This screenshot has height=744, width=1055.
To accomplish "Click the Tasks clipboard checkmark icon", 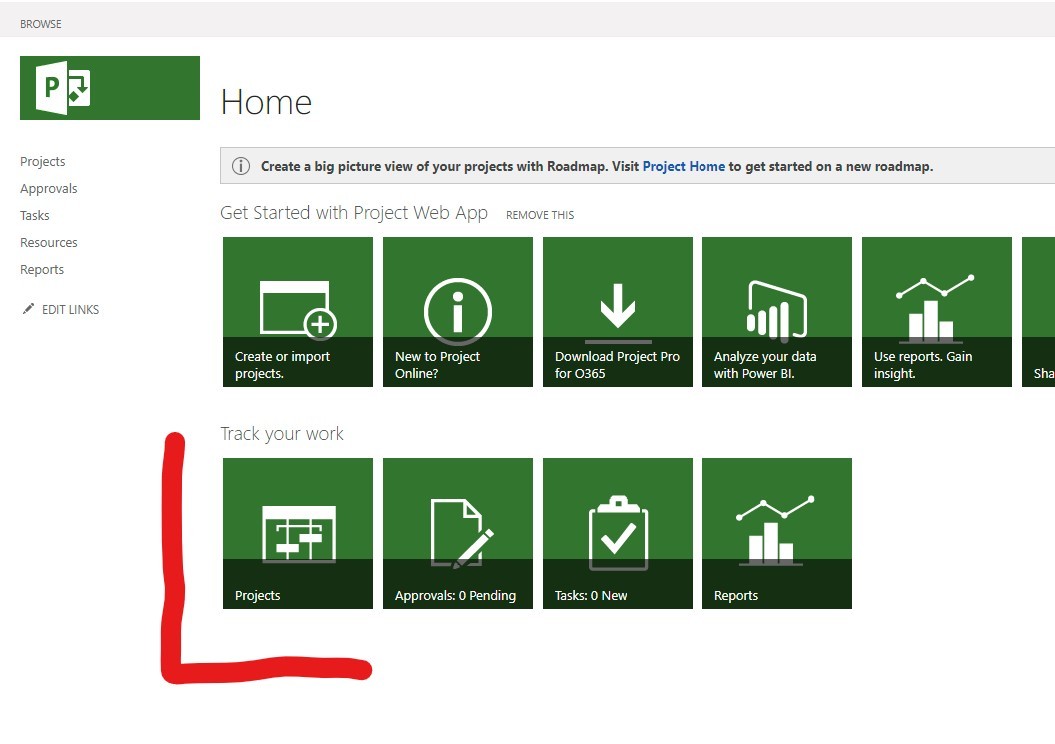I will pyautogui.click(x=618, y=533).
